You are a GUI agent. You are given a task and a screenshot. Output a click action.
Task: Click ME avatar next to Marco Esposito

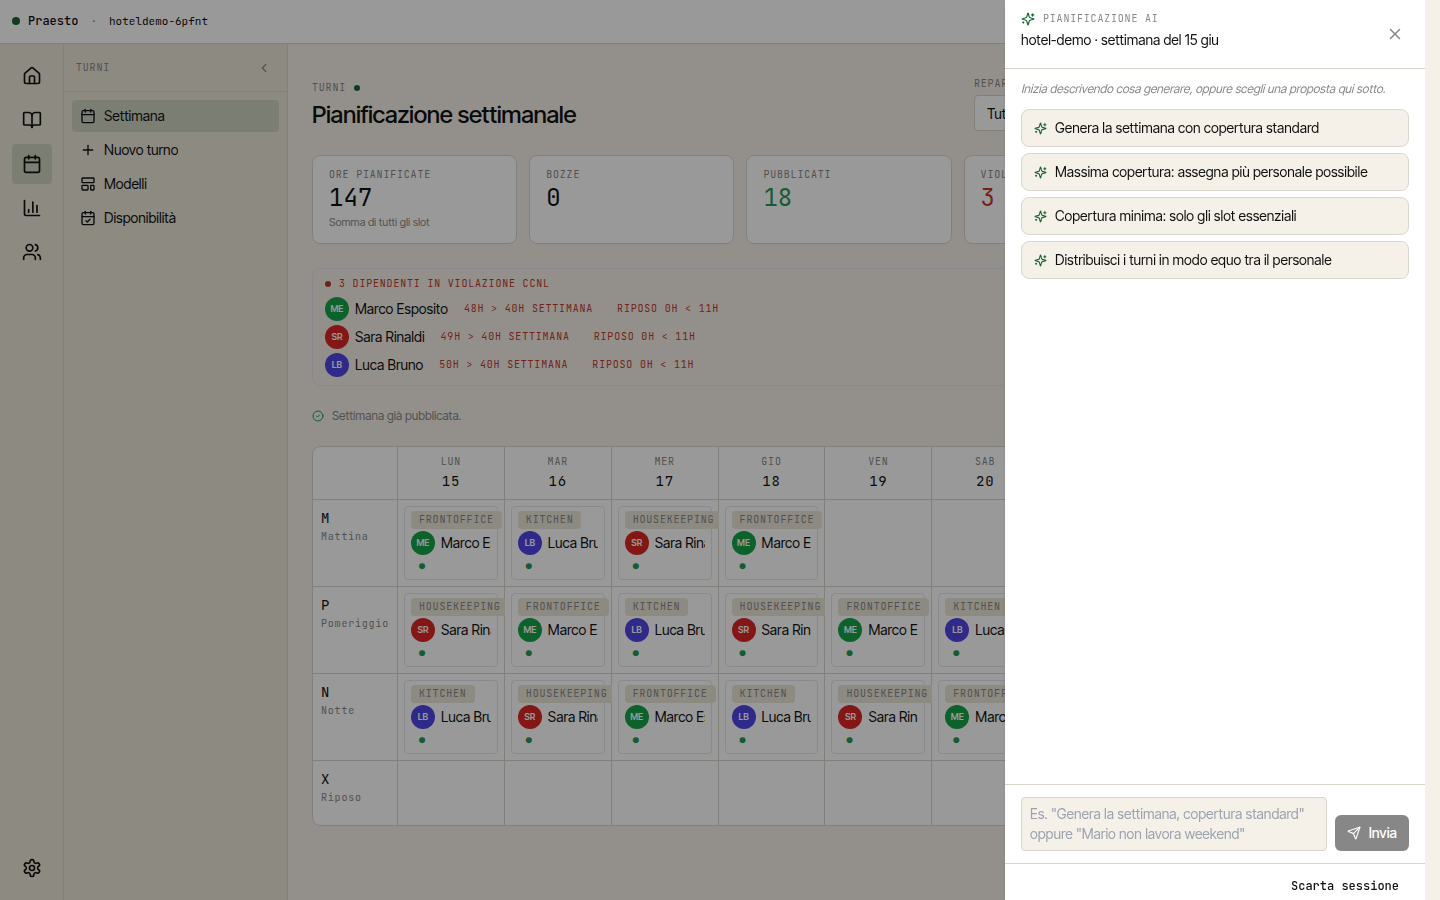(x=337, y=309)
